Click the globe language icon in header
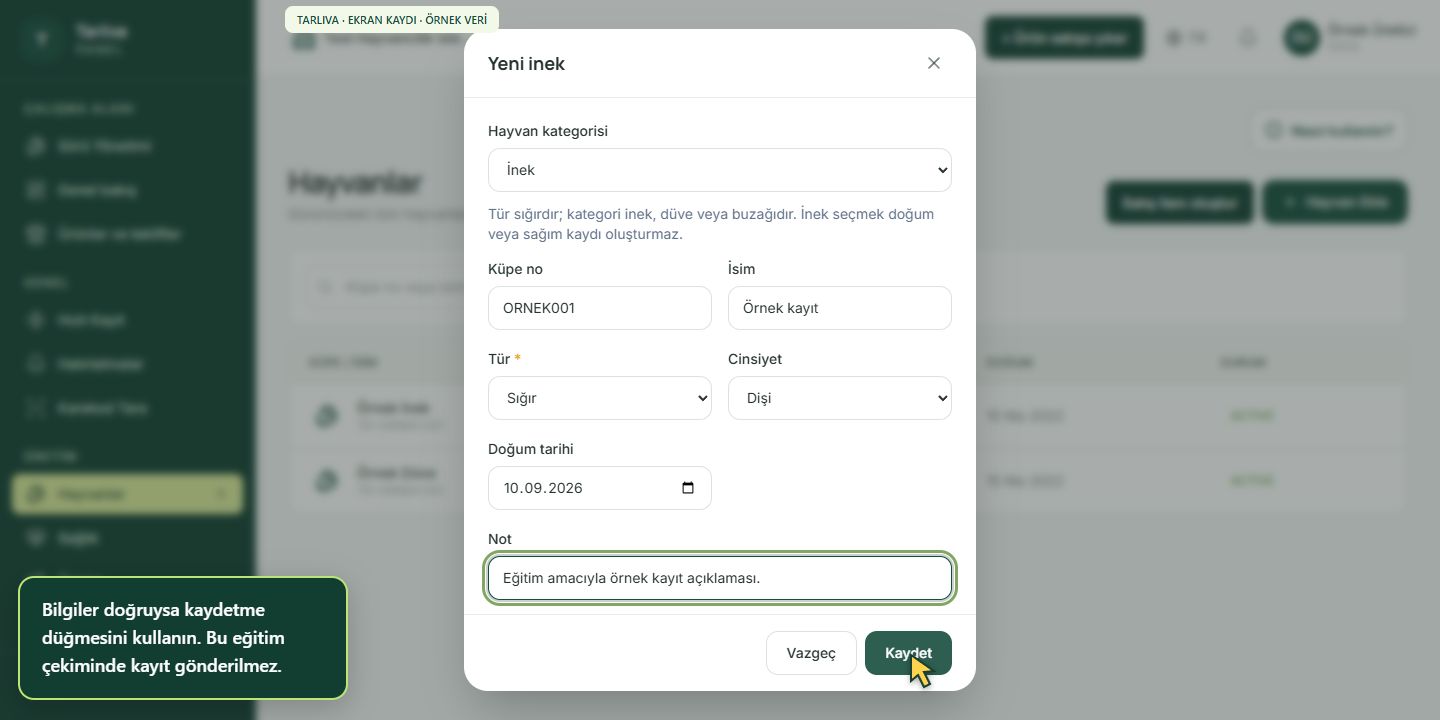The image size is (1440, 720). 1174,38
